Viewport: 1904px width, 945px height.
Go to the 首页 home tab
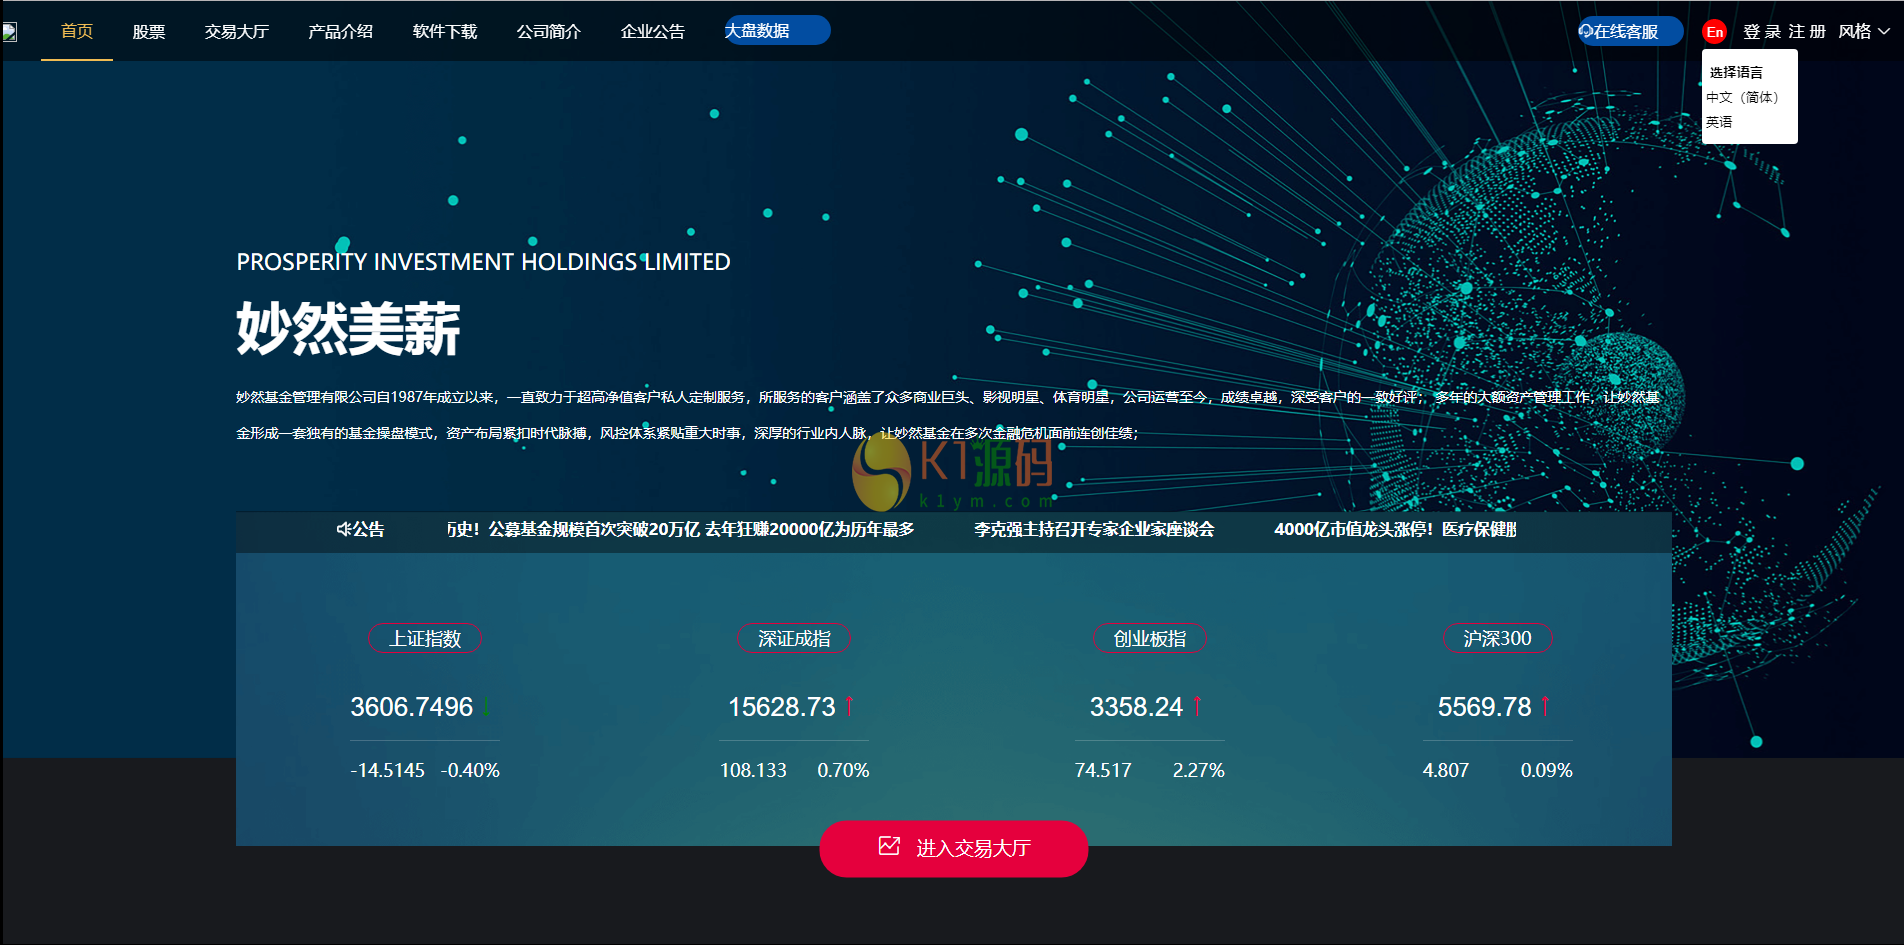[x=77, y=31]
